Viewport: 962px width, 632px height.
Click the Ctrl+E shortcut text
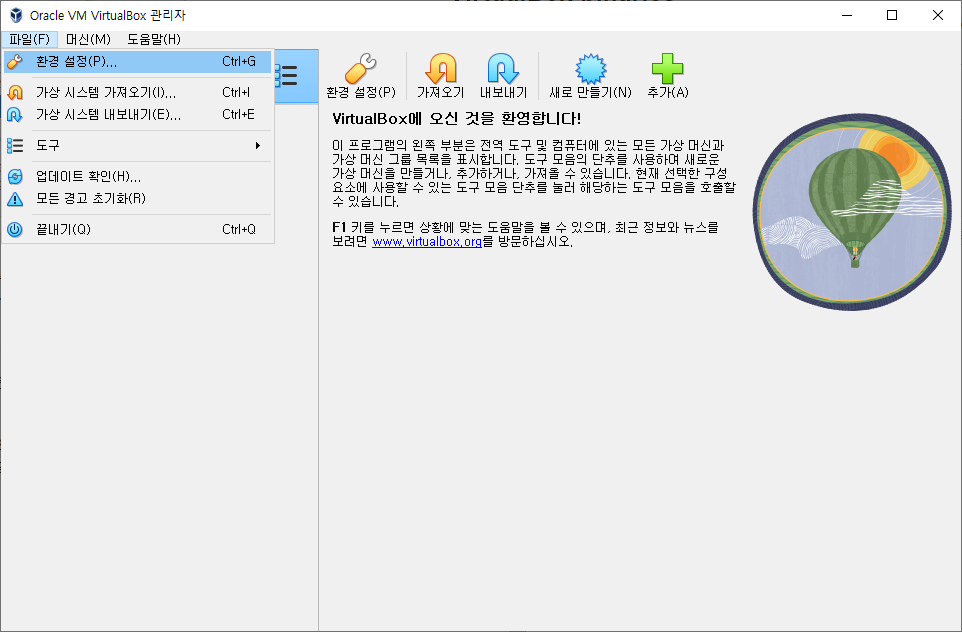pyautogui.click(x=238, y=114)
